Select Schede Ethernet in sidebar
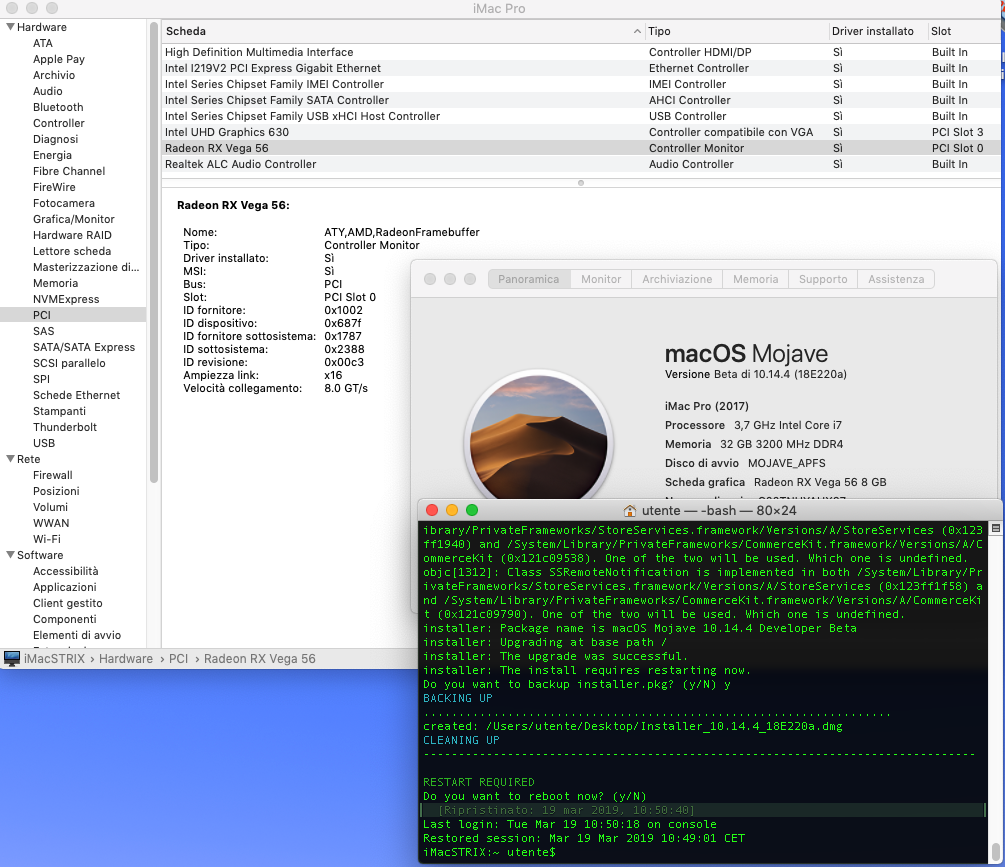Image resolution: width=1005 pixels, height=867 pixels. (x=76, y=395)
